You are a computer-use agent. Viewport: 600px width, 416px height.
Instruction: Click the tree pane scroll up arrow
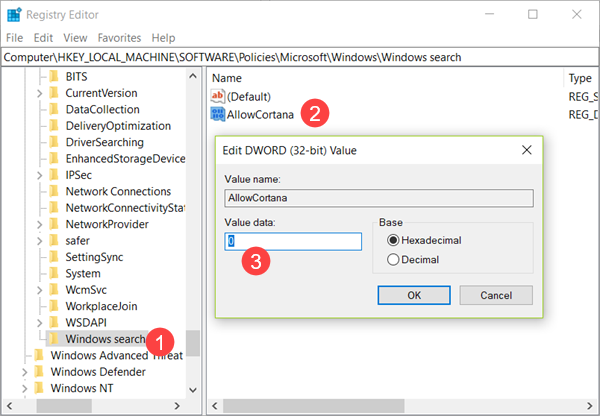[x=193, y=76]
